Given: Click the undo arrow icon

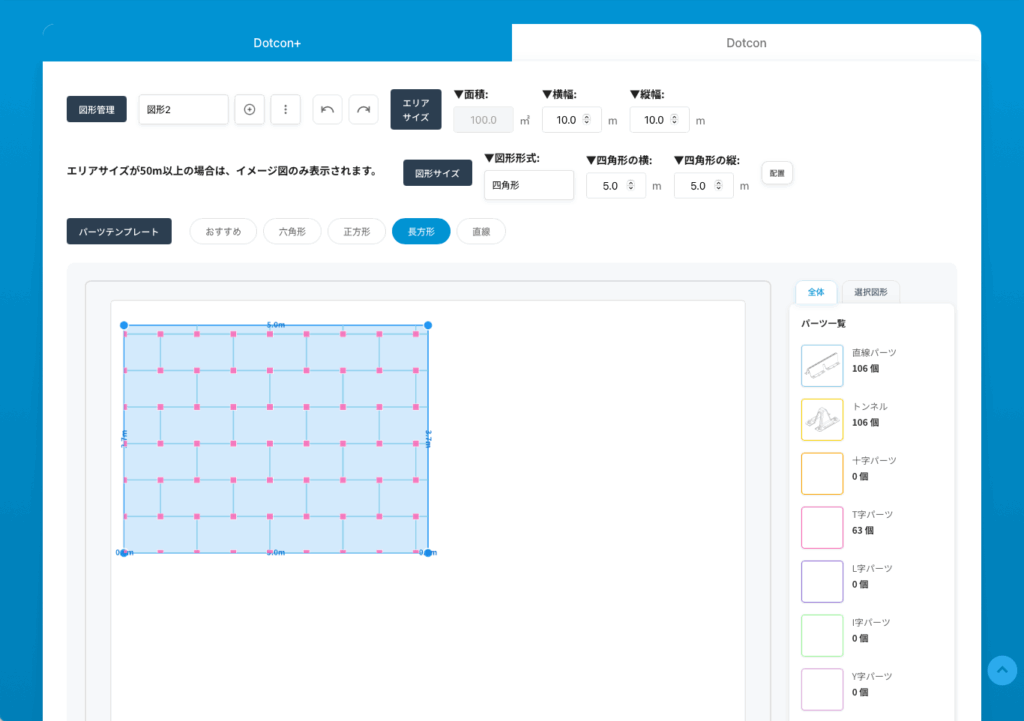Looking at the screenshot, I should [327, 110].
